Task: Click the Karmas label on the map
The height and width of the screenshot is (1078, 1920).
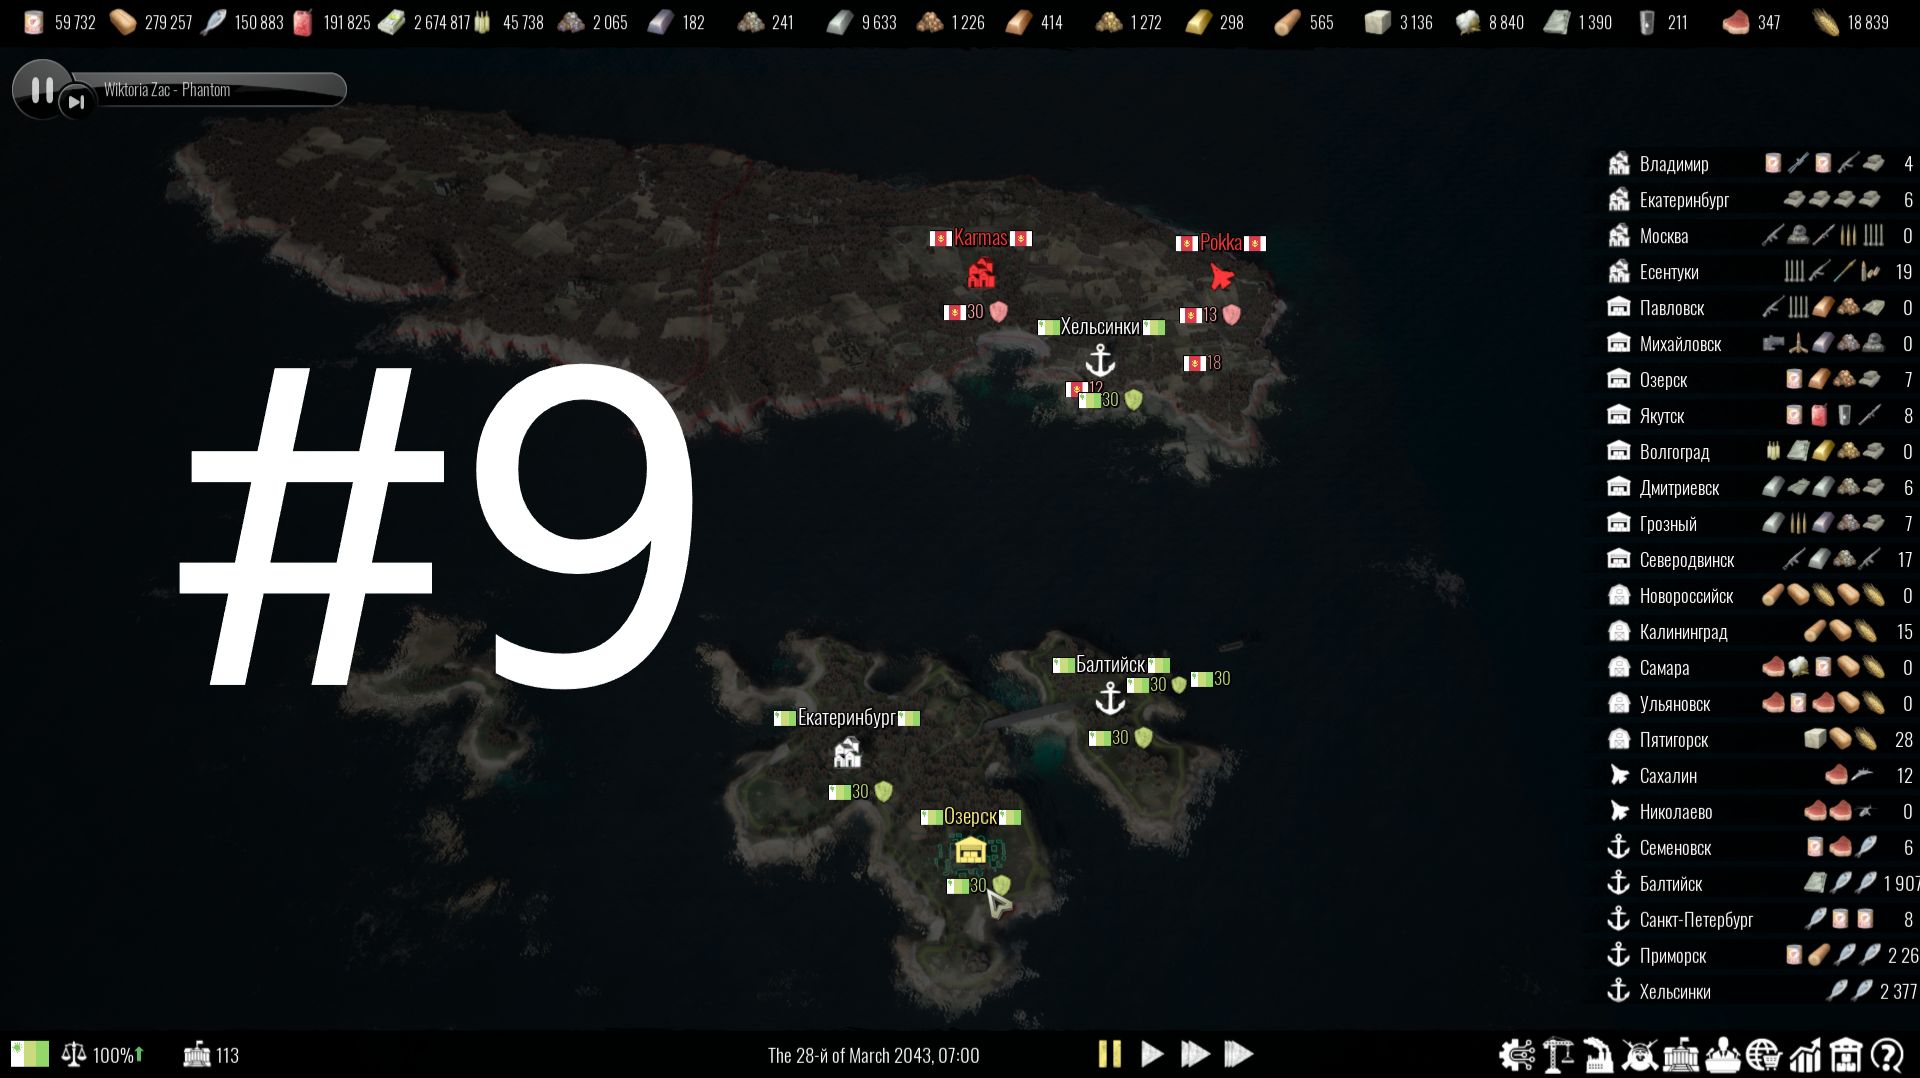Action: click(980, 238)
